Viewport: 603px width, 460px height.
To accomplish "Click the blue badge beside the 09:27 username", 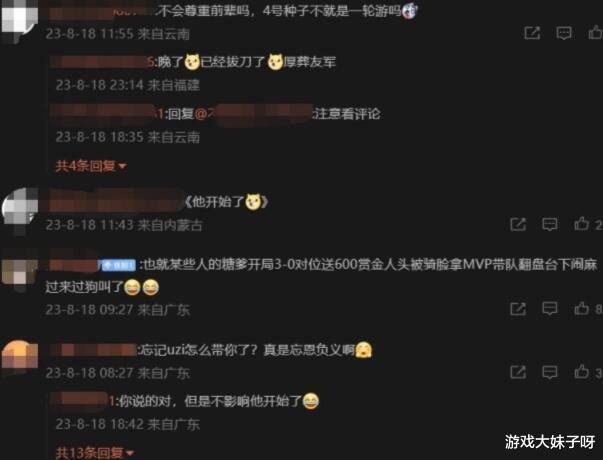I will tap(118, 265).
